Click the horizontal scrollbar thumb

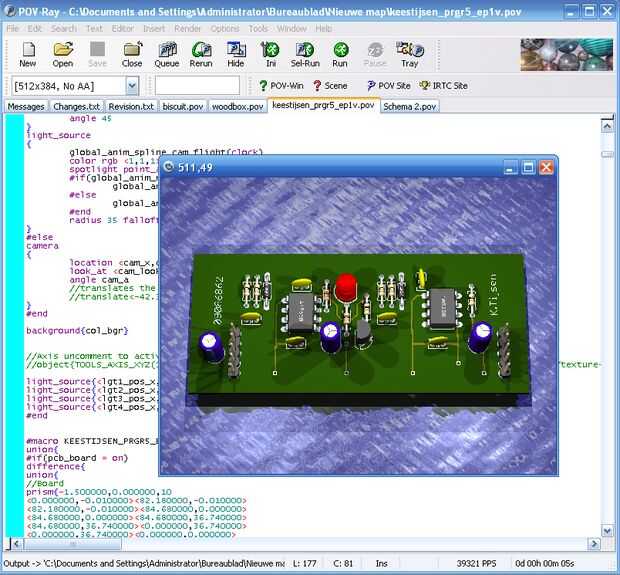pos(72,544)
